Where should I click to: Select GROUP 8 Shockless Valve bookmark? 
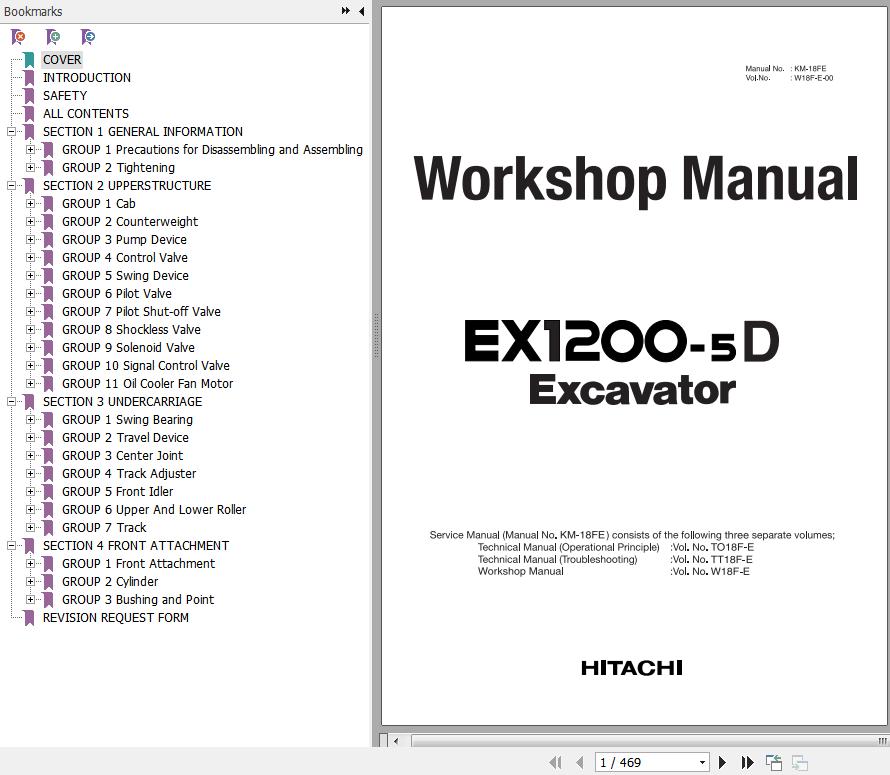click(x=131, y=330)
